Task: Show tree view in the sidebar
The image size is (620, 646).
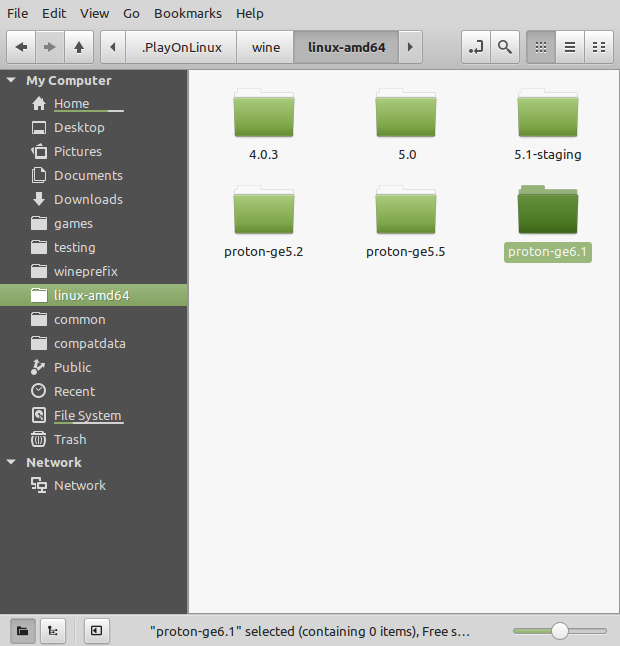Action: 53,631
